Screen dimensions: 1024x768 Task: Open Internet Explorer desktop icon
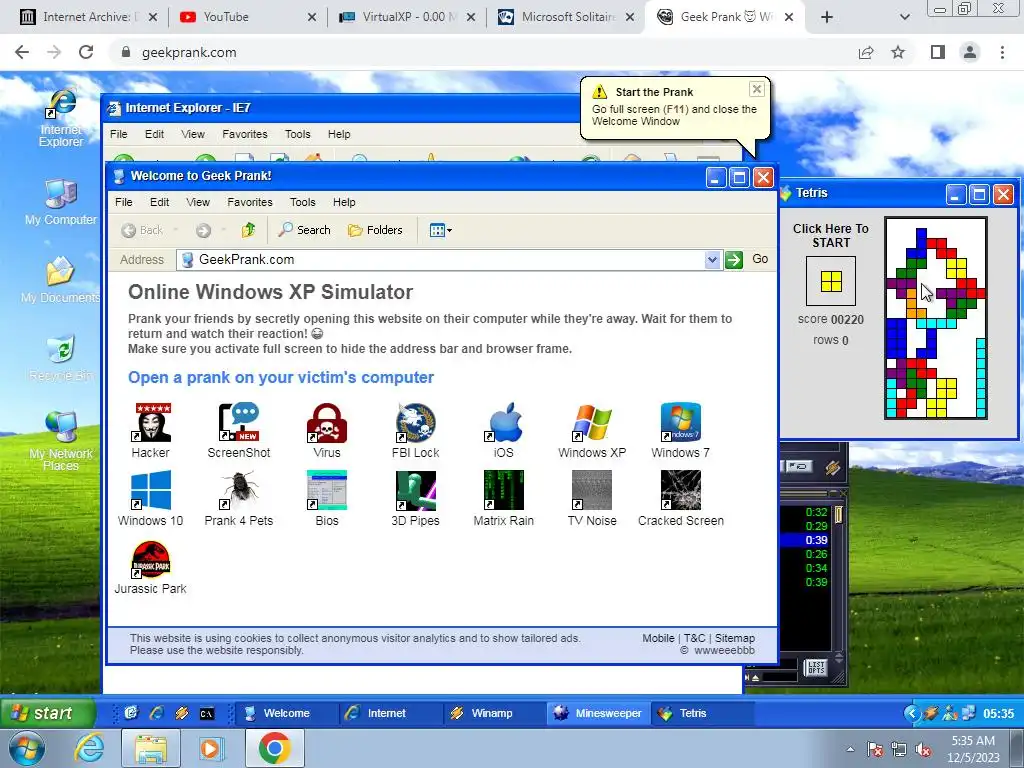(61, 118)
